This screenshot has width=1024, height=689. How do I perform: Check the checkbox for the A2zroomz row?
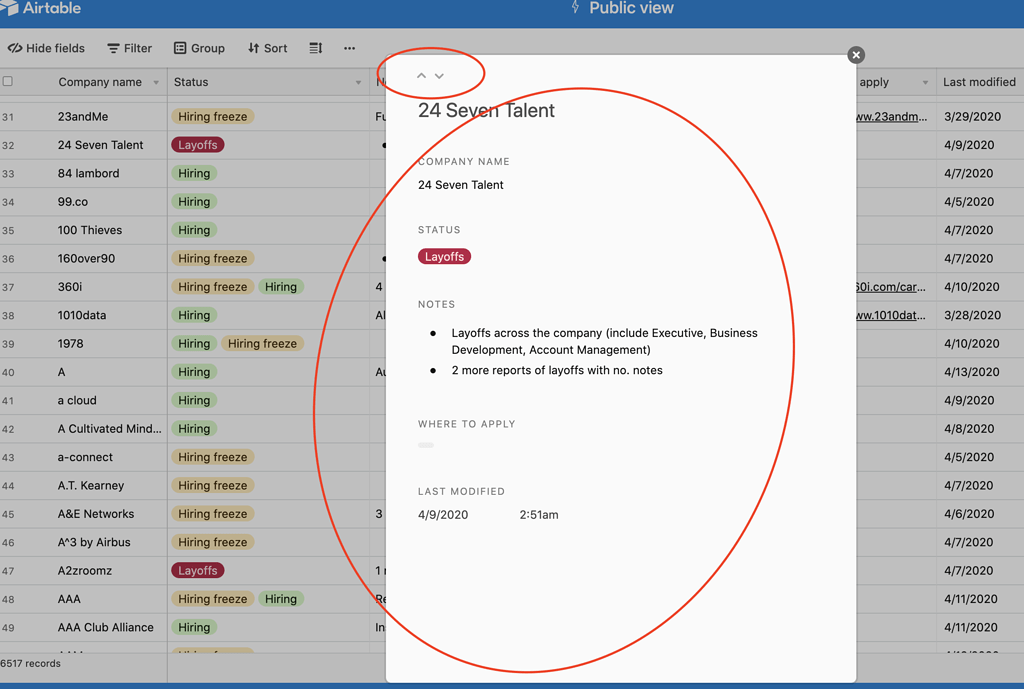coord(9,570)
